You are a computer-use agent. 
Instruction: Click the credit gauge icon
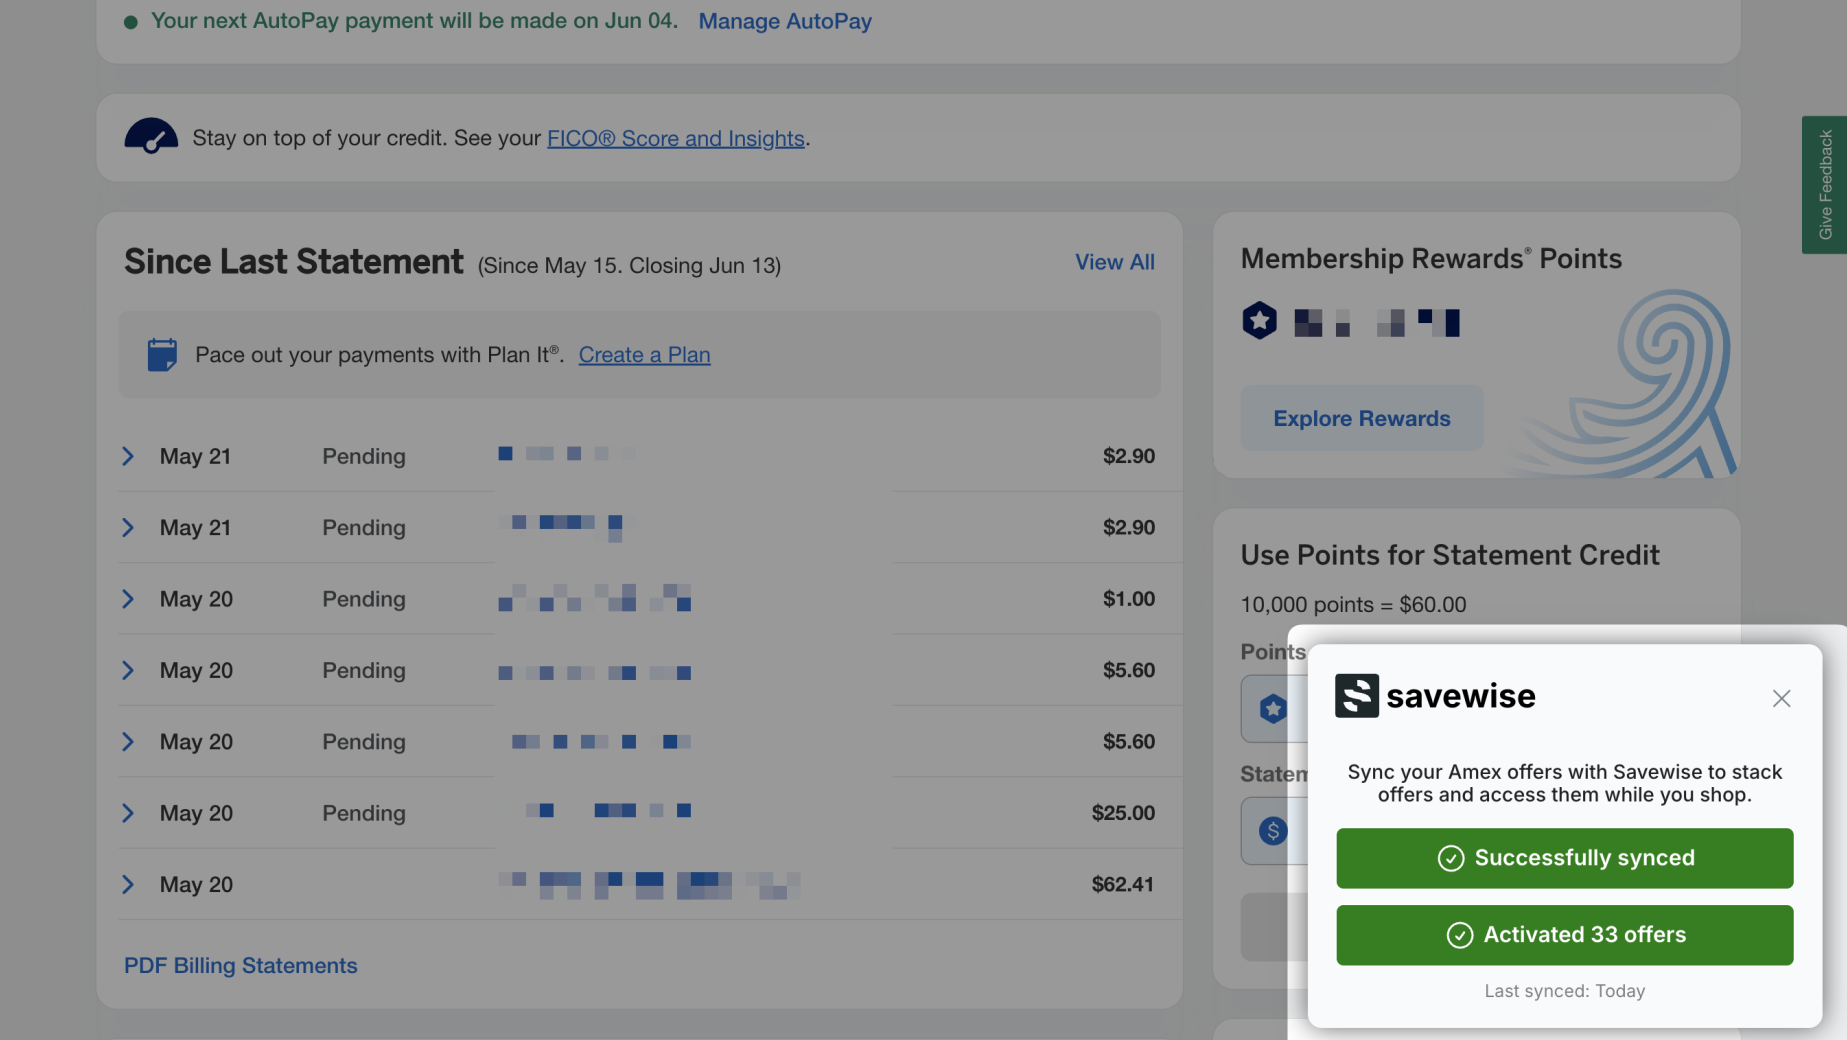pyautogui.click(x=151, y=136)
